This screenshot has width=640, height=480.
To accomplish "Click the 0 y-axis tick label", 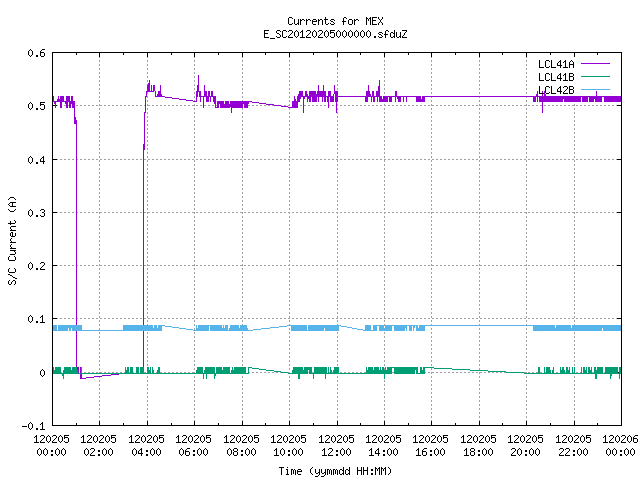I will (x=42, y=373).
